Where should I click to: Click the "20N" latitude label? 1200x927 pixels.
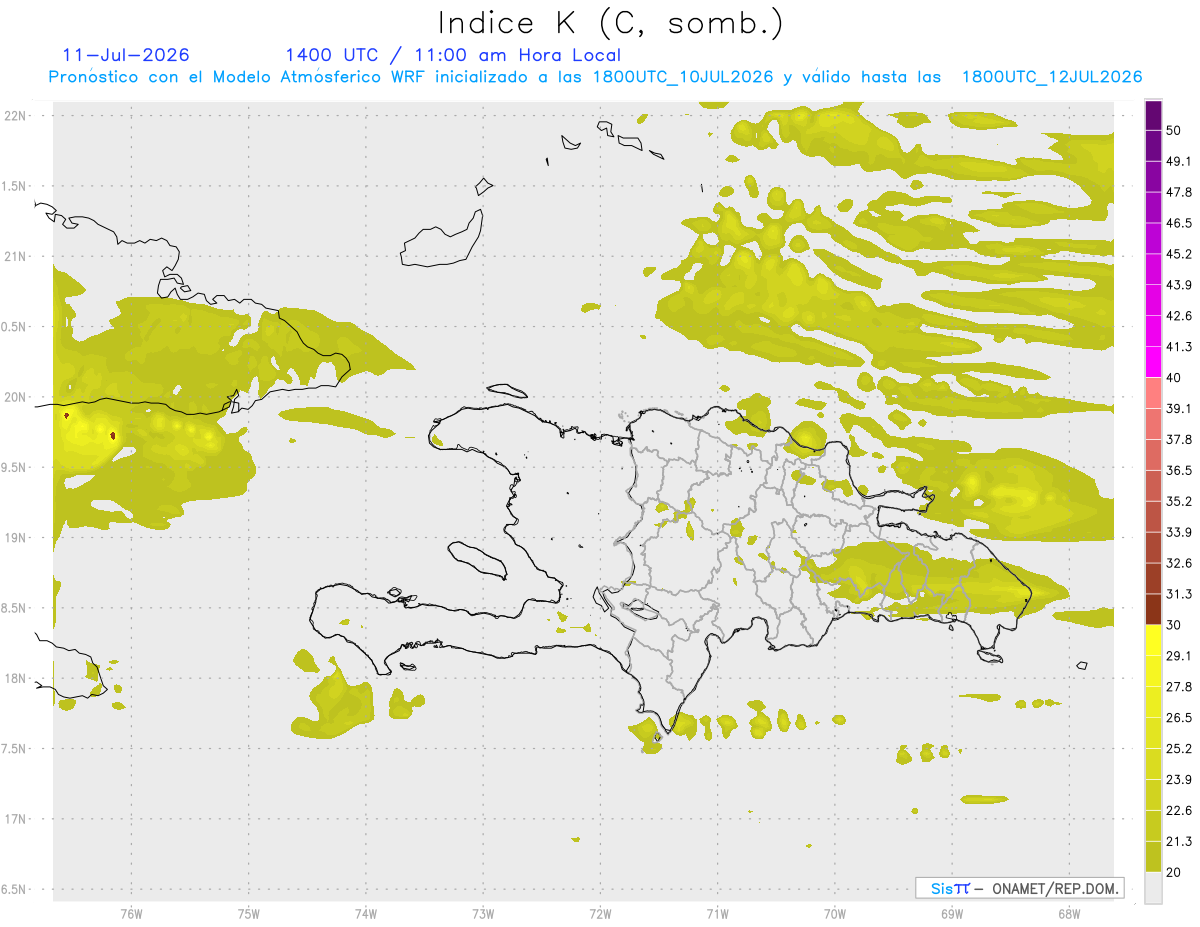[16, 397]
